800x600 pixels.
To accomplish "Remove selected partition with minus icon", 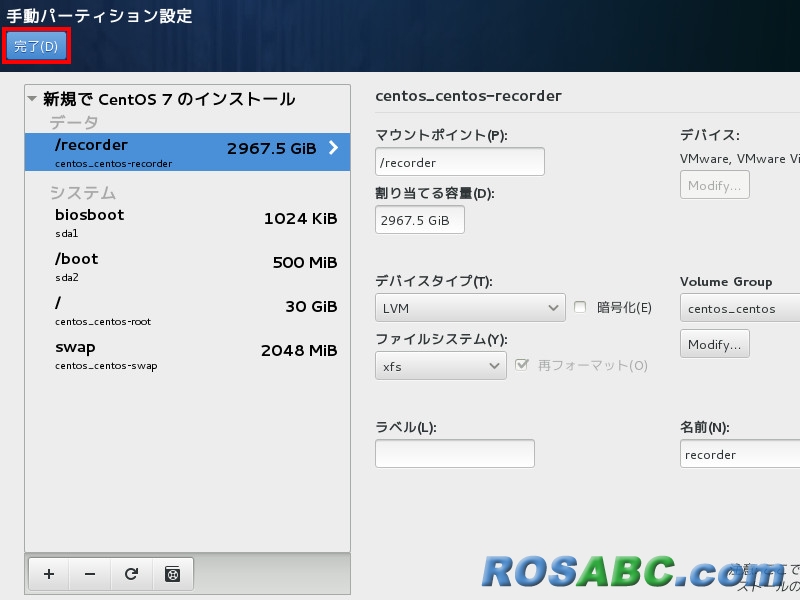I will [90, 574].
